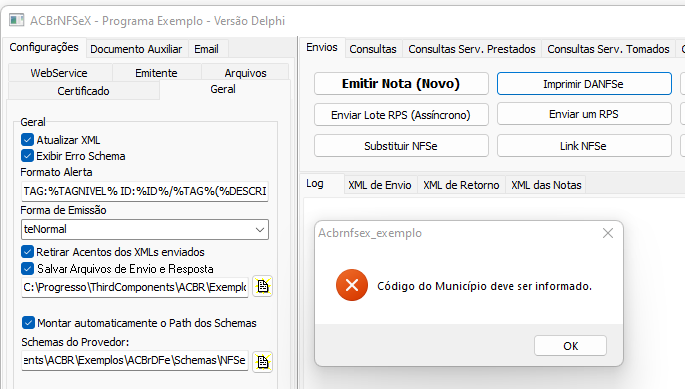Select the WebService tab
The height and width of the screenshot is (389, 685).
59,73
